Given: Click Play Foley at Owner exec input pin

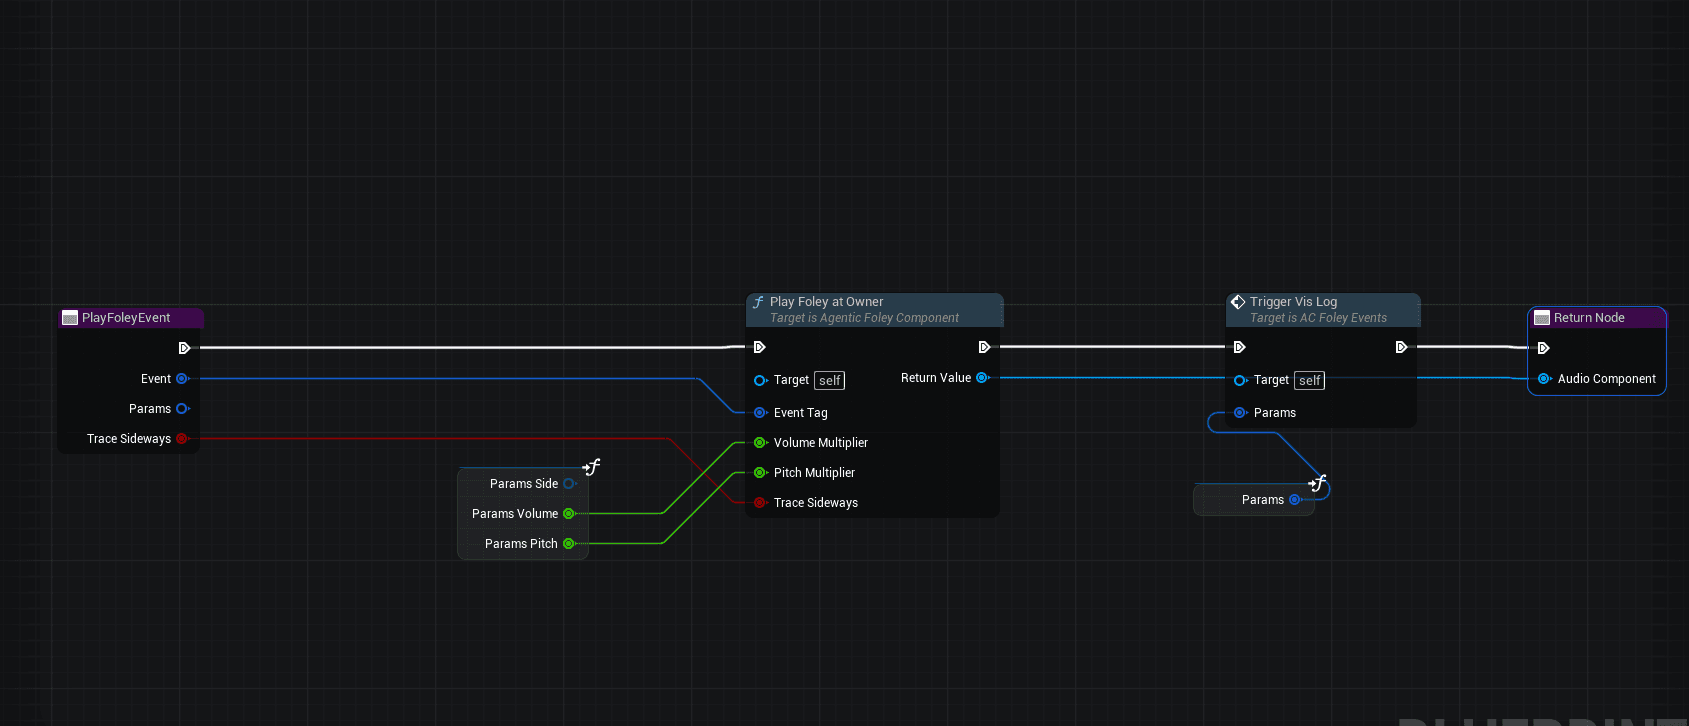Looking at the screenshot, I should [759, 347].
